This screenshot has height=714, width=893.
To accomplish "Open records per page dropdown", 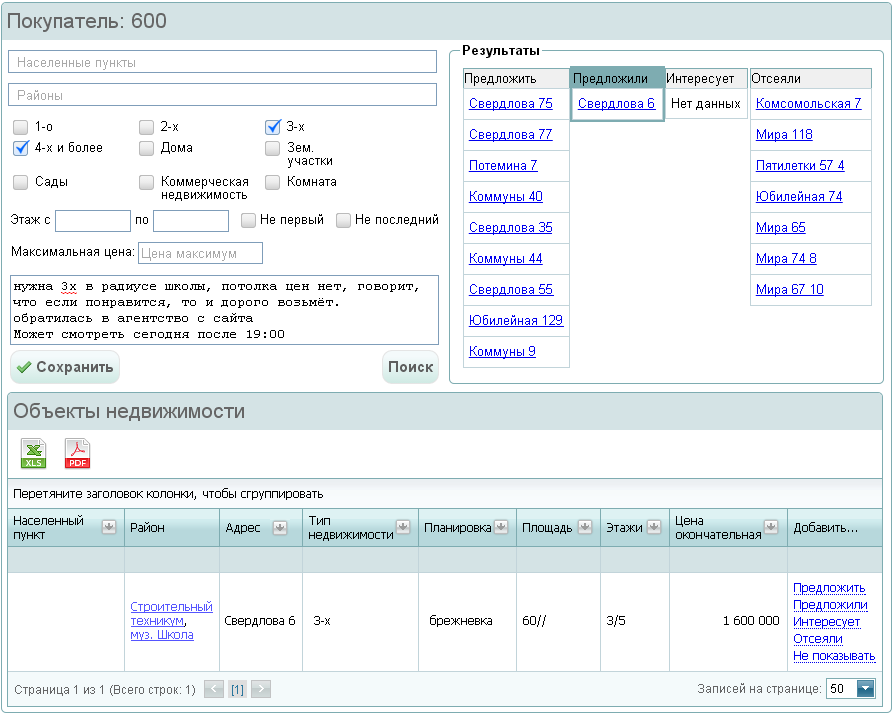I will coord(865,689).
